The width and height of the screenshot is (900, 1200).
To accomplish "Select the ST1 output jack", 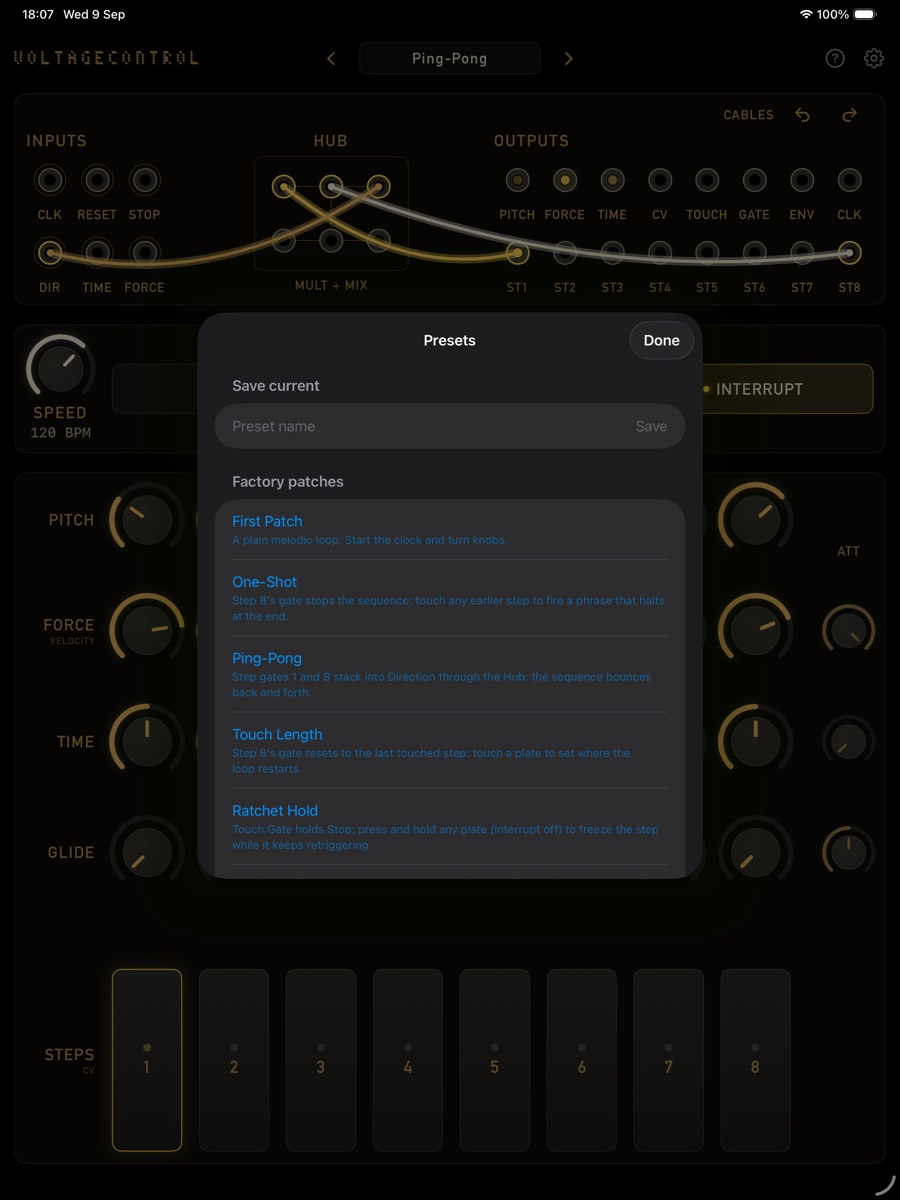I will click(x=517, y=254).
